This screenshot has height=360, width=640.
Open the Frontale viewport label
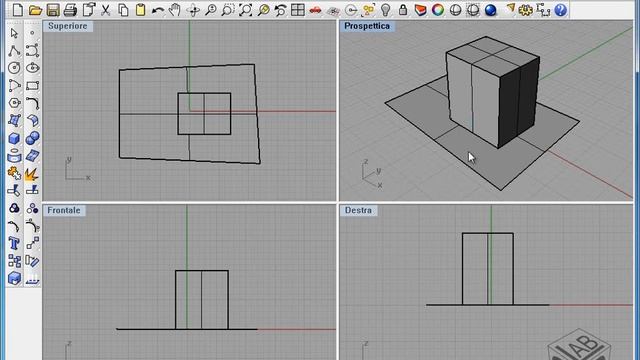click(64, 210)
